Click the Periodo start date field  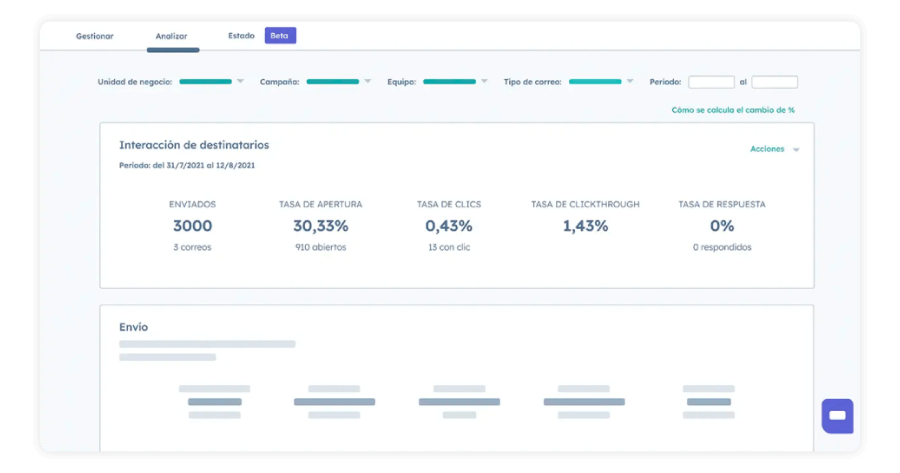(711, 82)
